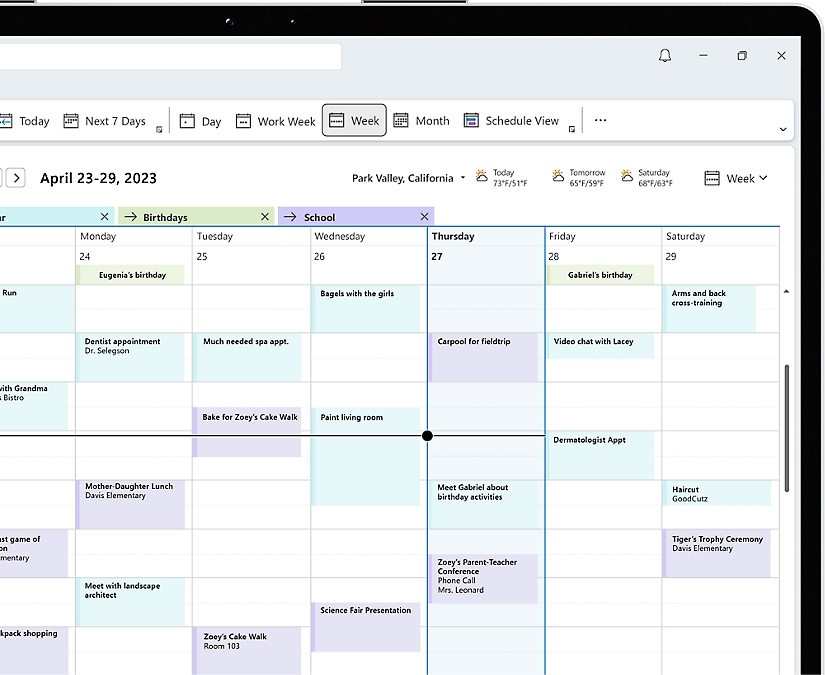The height and width of the screenshot is (675, 825).
Task: Open the Park Valley, California location dropdown
Action: click(x=461, y=178)
